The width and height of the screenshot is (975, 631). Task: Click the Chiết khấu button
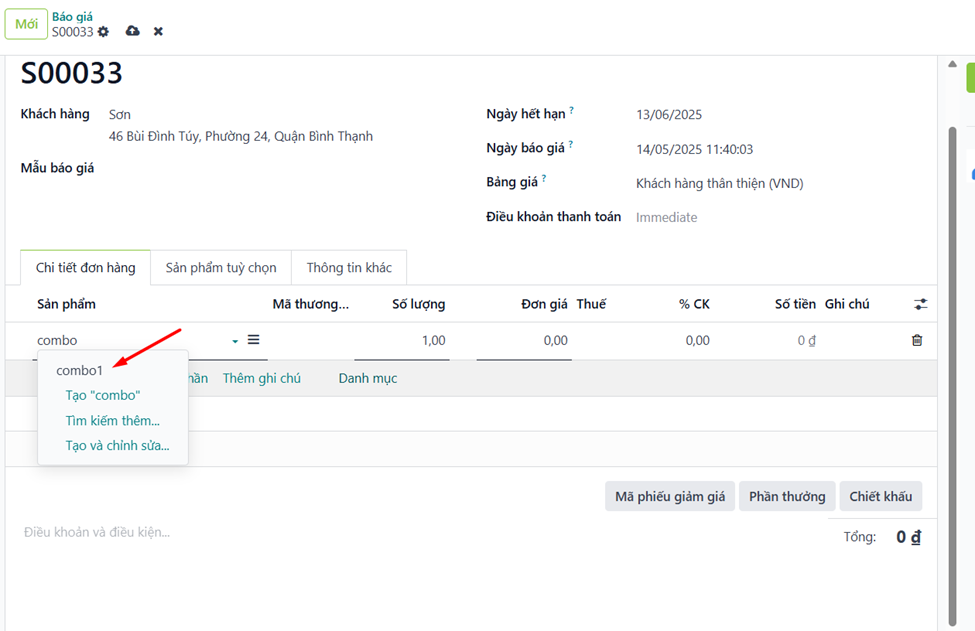click(x=880, y=496)
